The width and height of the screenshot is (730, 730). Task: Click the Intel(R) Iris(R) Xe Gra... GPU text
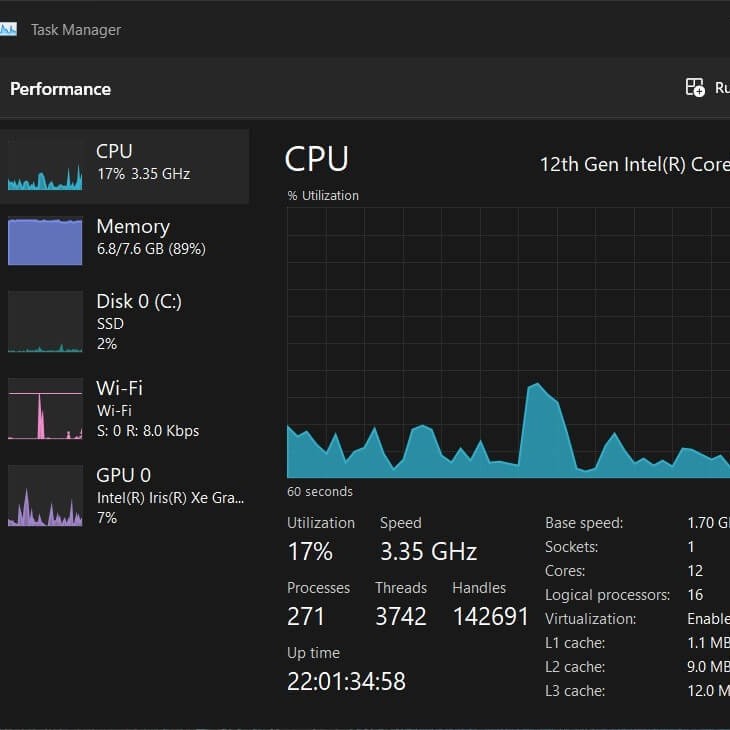pos(170,498)
